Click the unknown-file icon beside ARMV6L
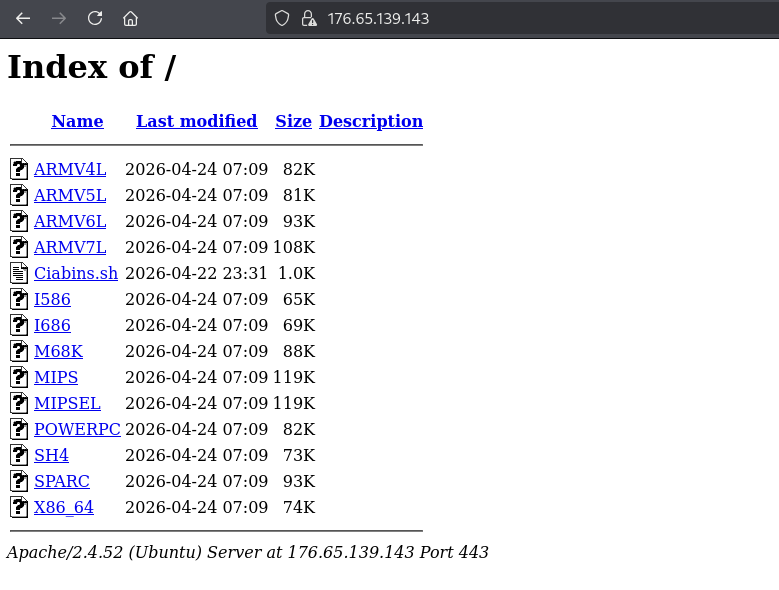Image resolution: width=779 pixels, height=590 pixels. 19,221
